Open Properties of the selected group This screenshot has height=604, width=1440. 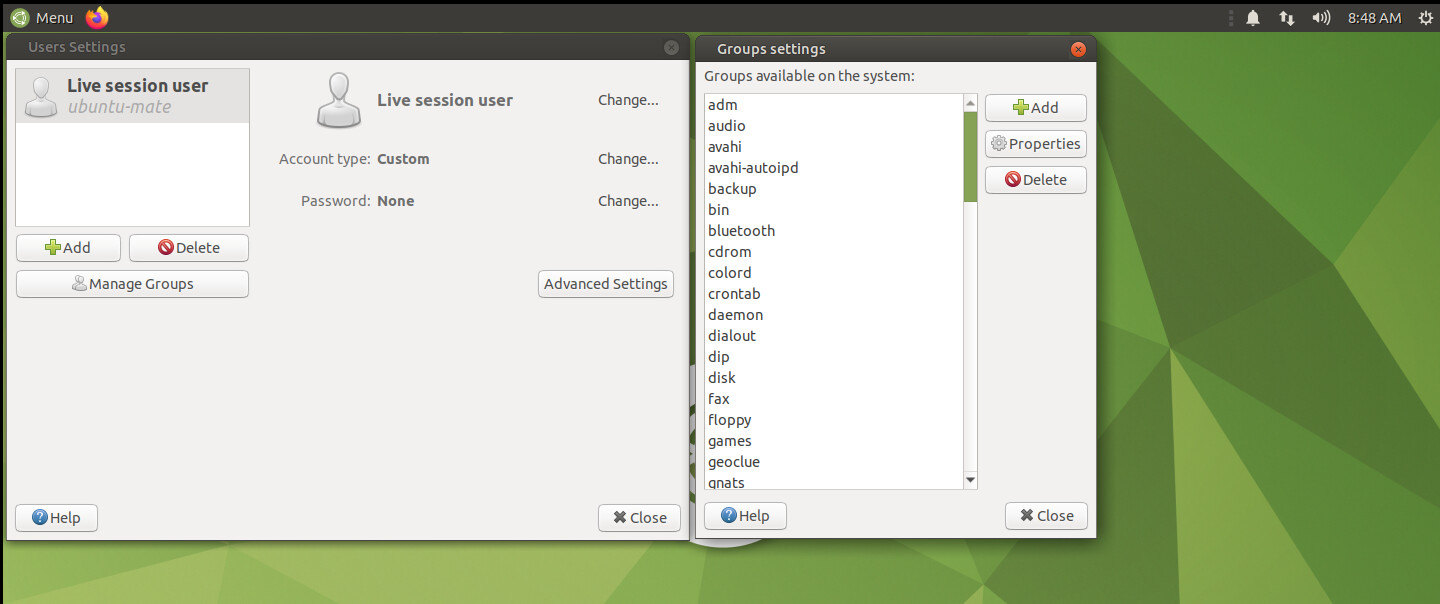1036,144
